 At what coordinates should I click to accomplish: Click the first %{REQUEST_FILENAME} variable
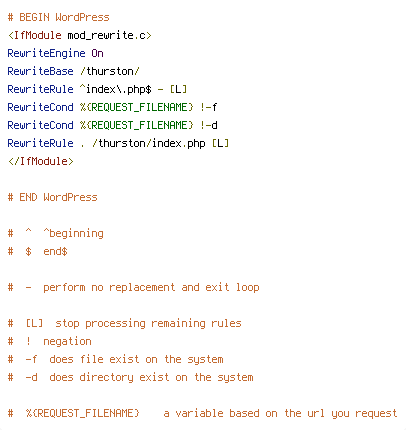point(137,107)
